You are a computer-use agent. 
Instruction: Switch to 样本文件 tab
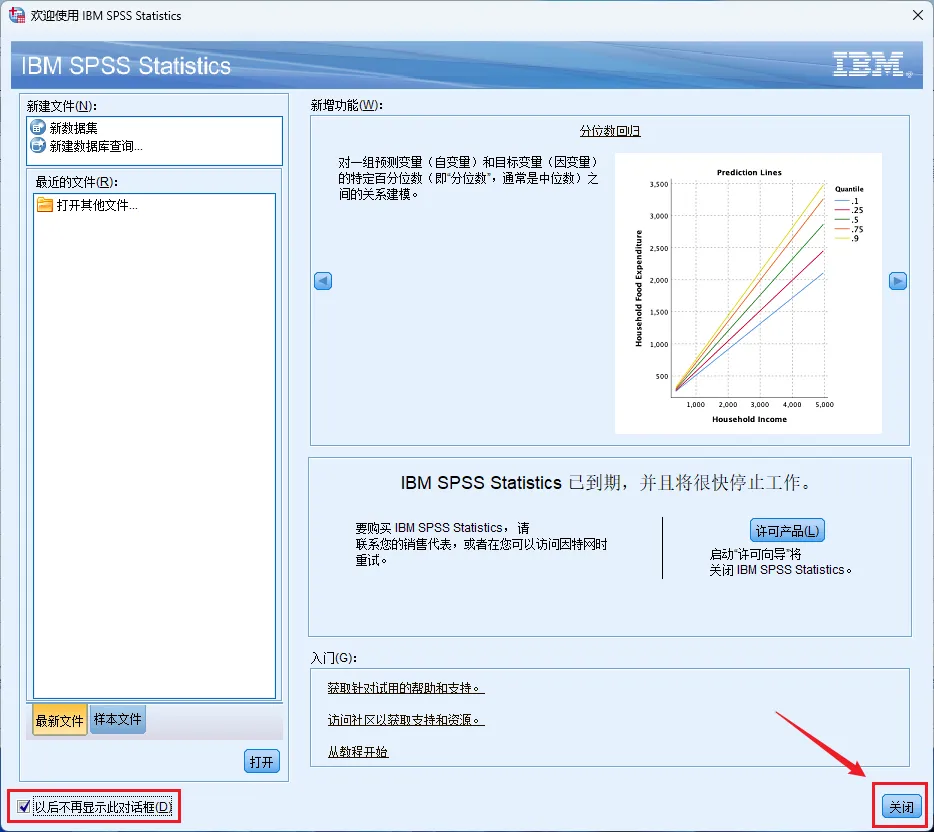(x=117, y=719)
